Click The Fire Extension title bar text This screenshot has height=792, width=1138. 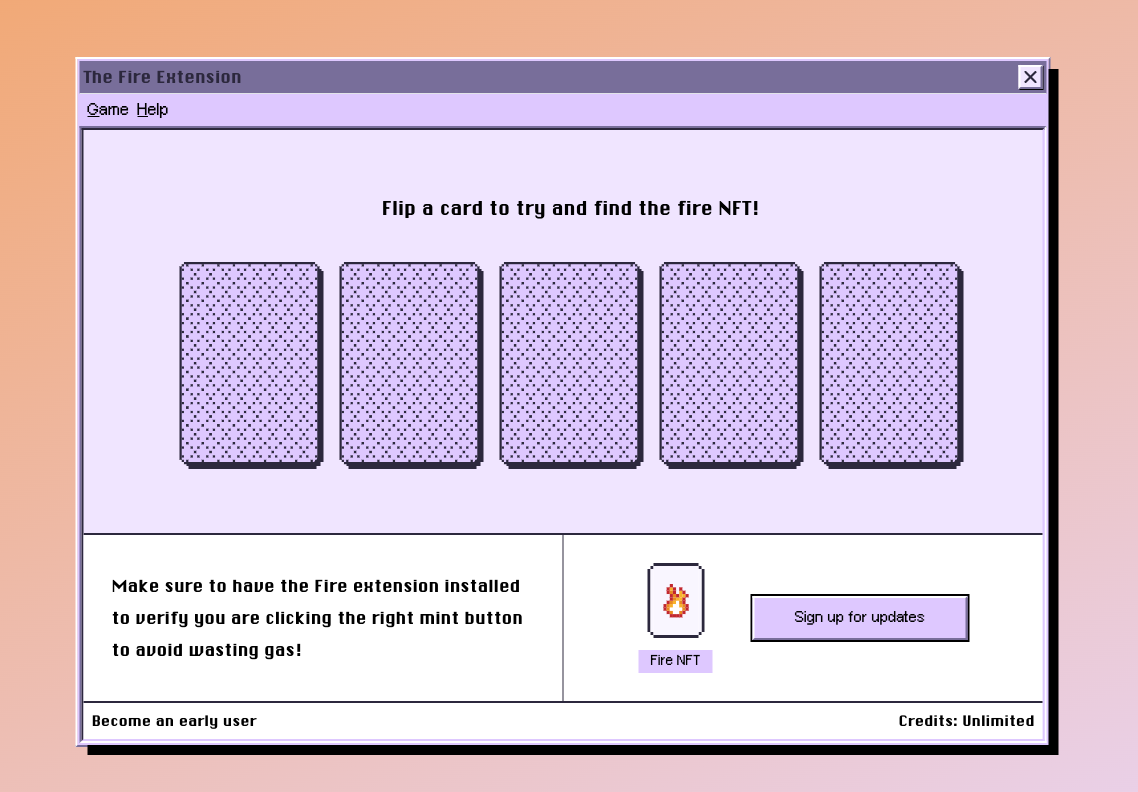162,77
